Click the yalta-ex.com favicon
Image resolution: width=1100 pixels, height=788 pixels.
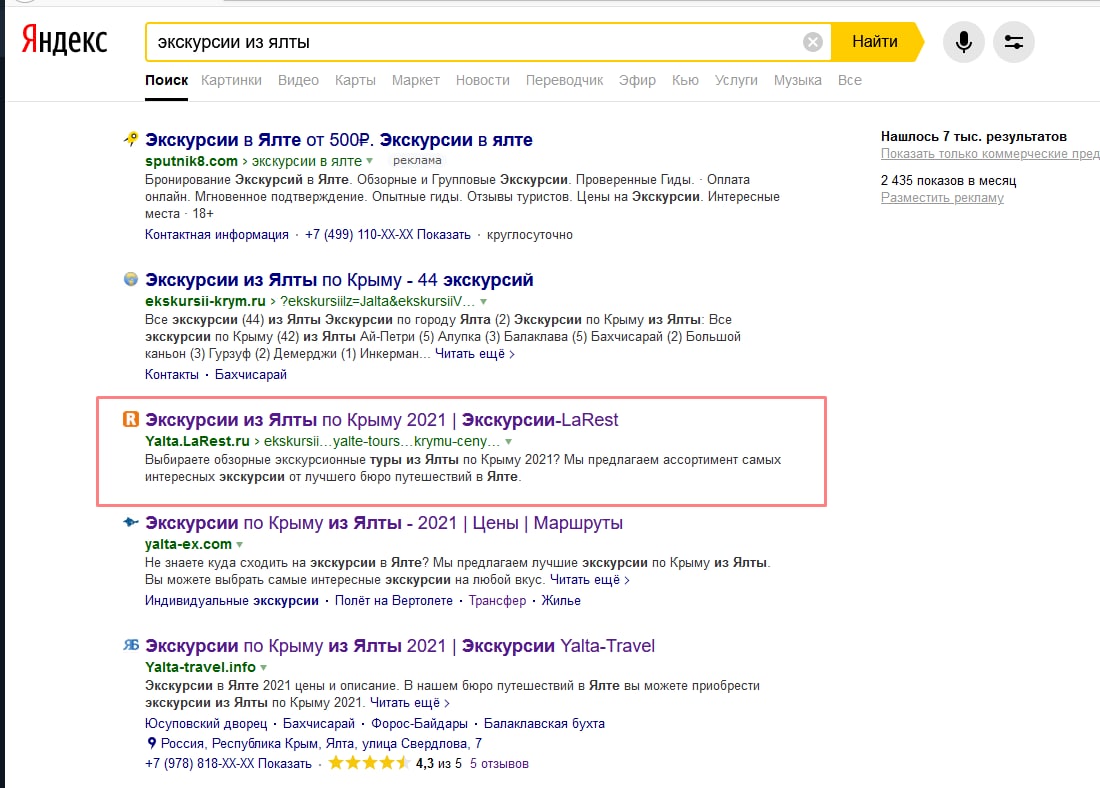tap(130, 522)
